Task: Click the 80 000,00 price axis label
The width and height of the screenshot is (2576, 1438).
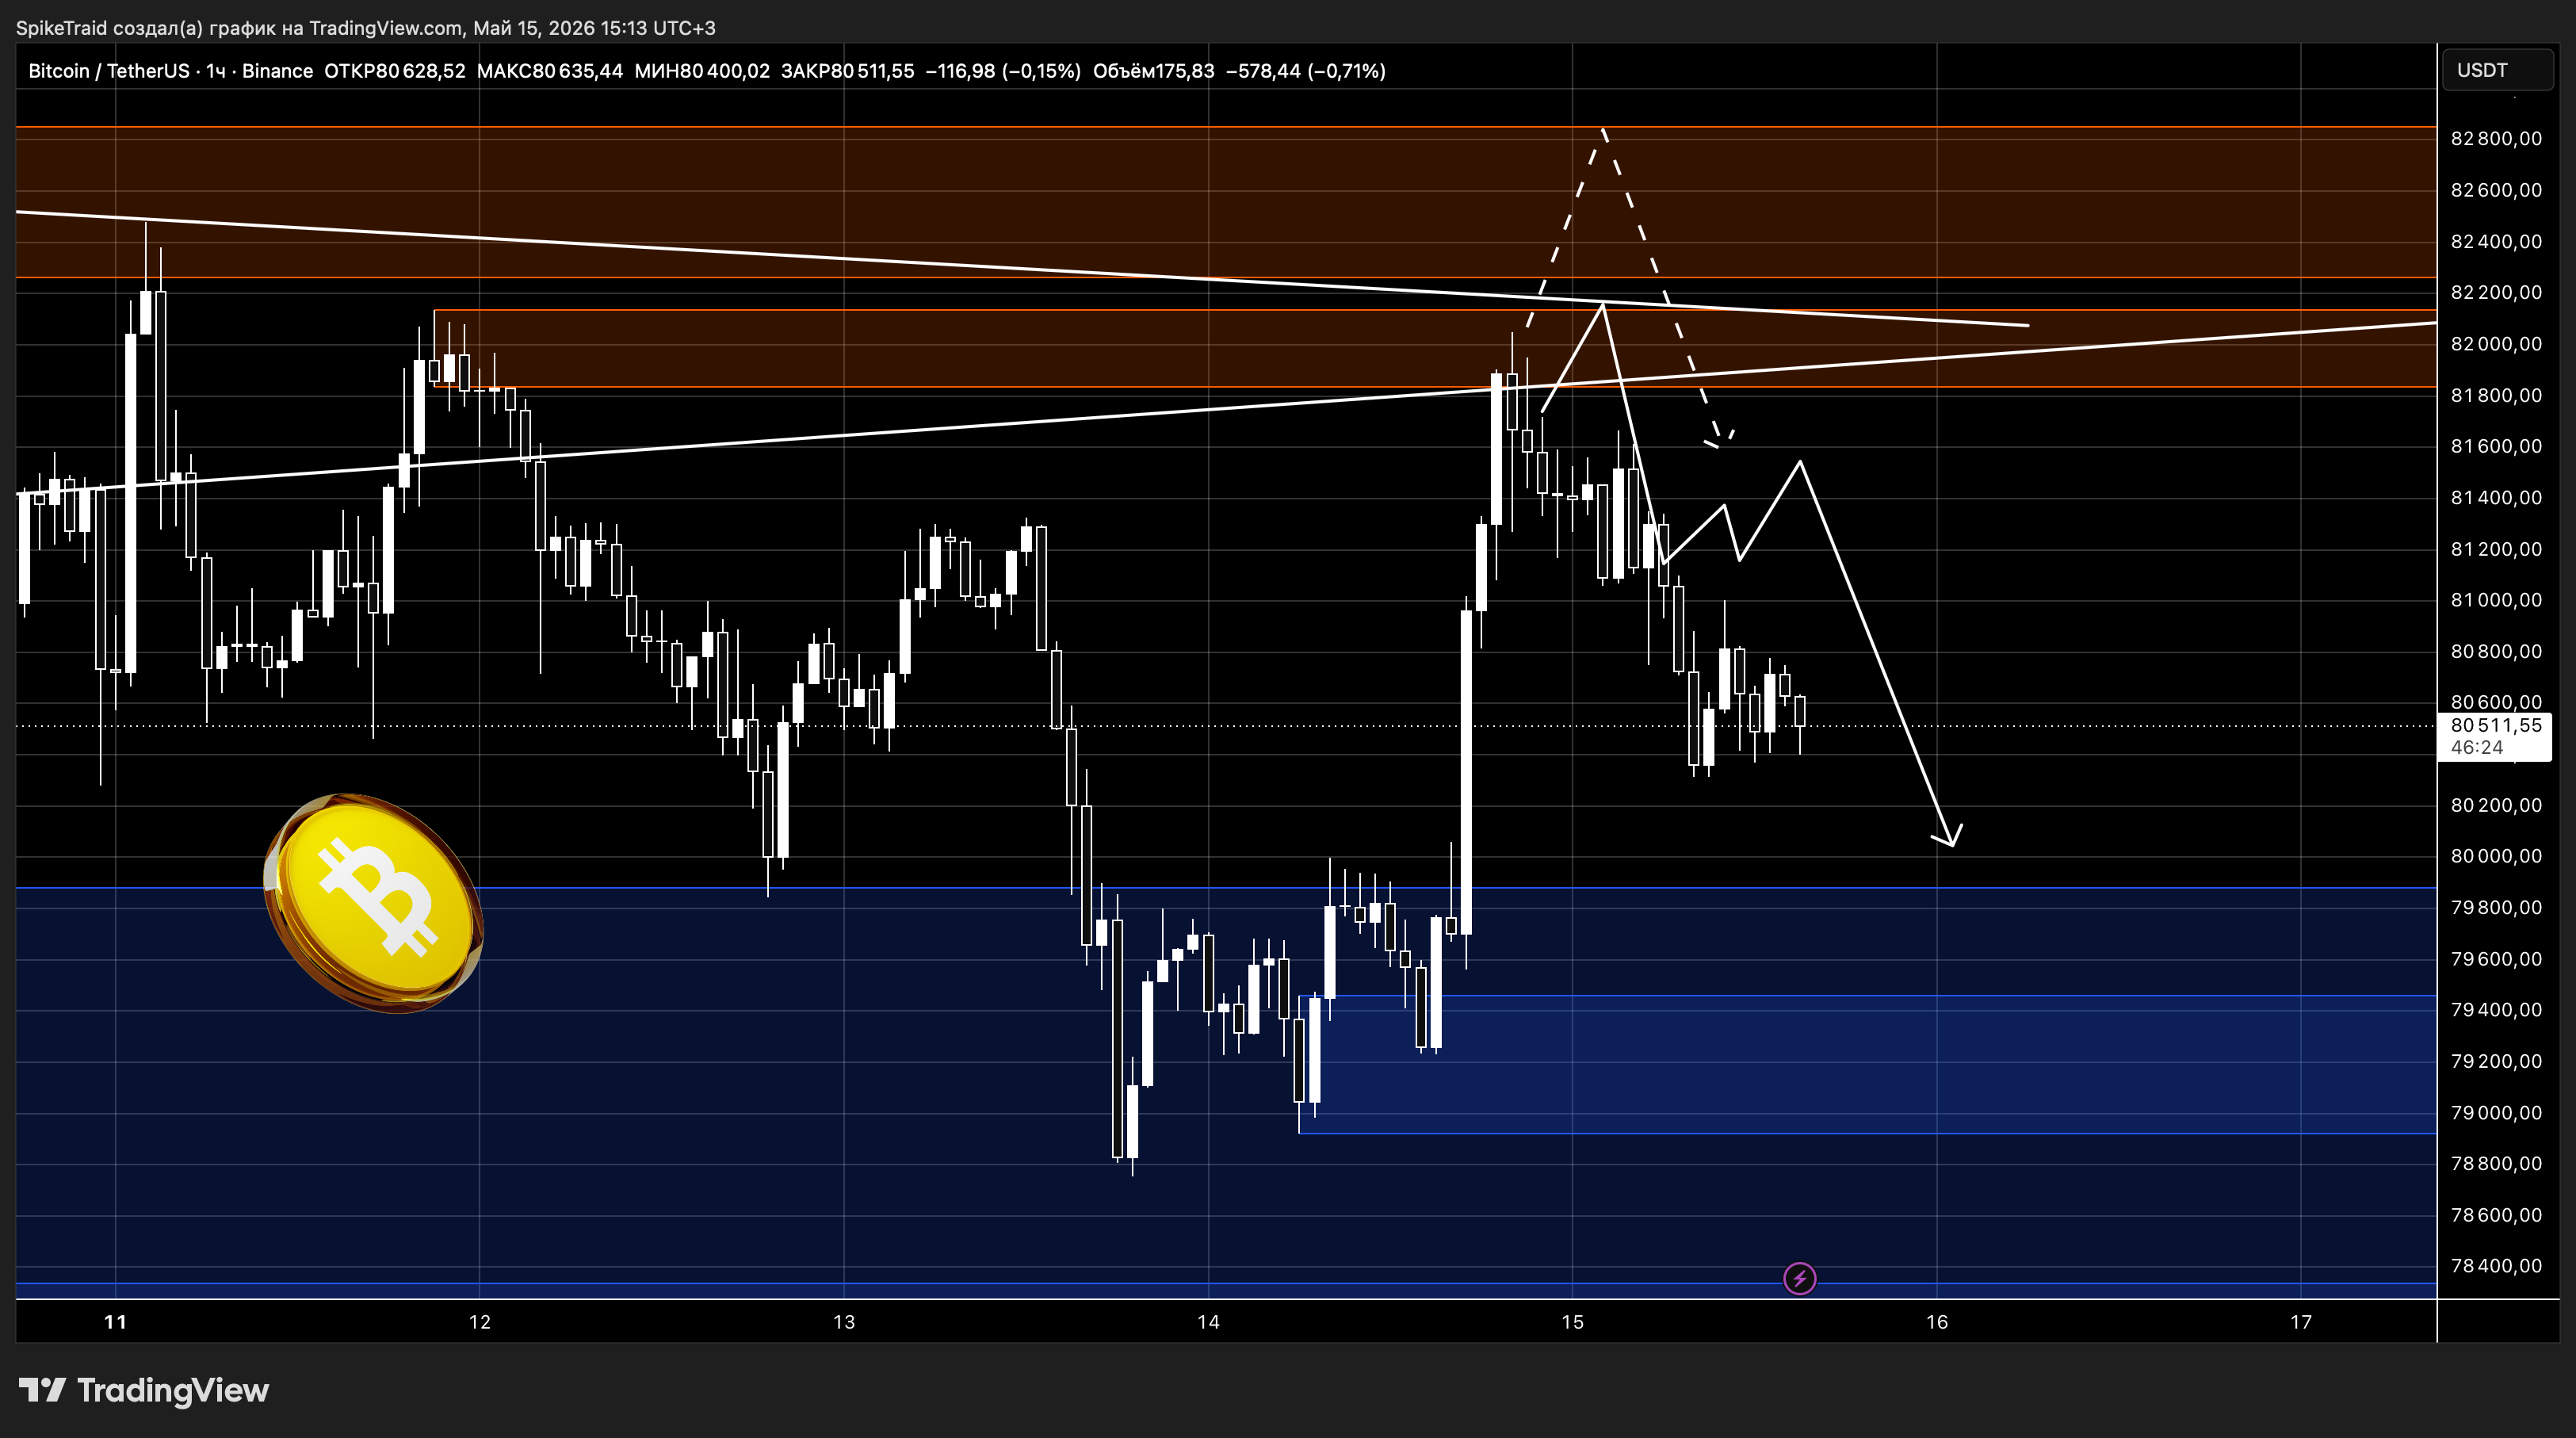Action: click(2496, 856)
